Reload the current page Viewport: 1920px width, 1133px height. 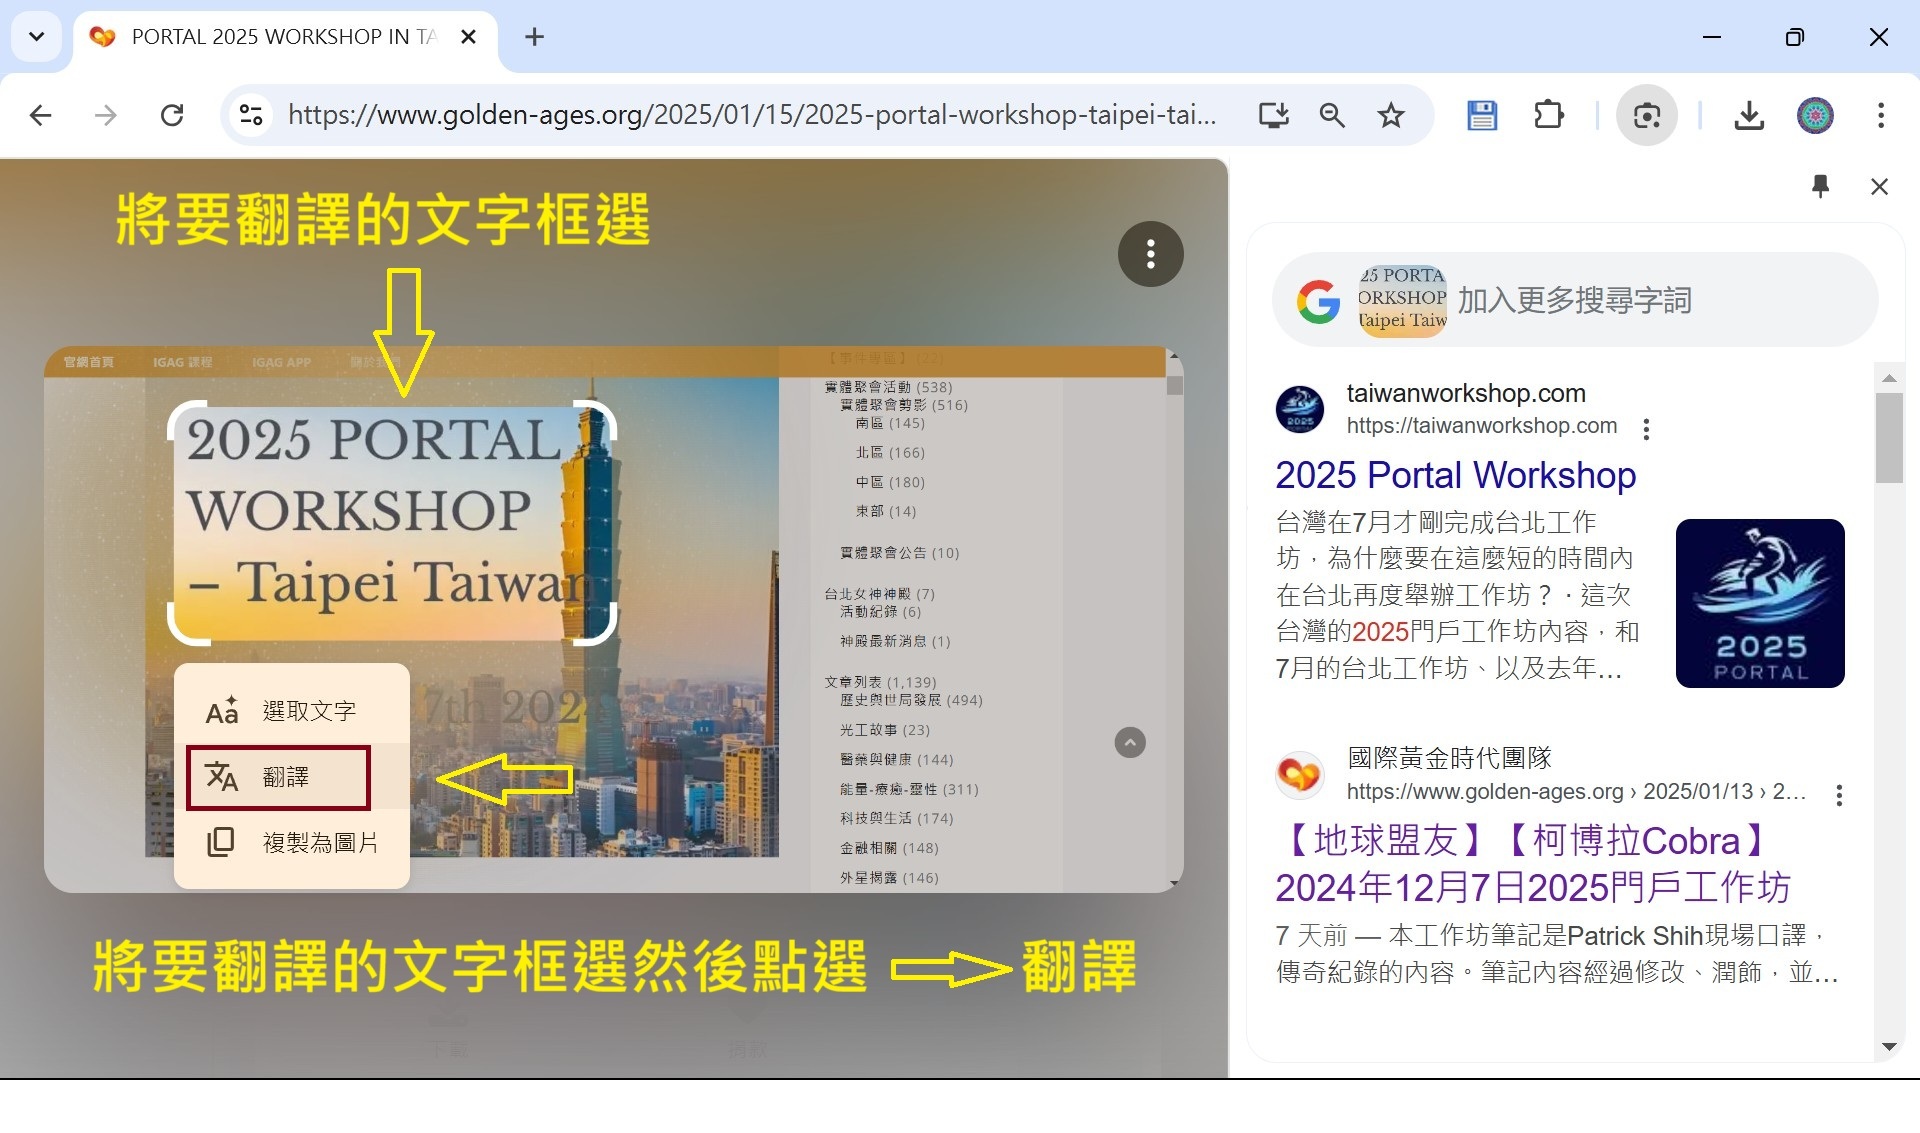click(x=172, y=116)
